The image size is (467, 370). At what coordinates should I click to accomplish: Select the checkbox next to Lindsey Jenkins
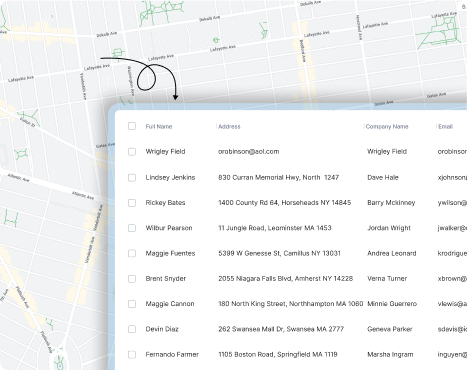pyautogui.click(x=132, y=177)
